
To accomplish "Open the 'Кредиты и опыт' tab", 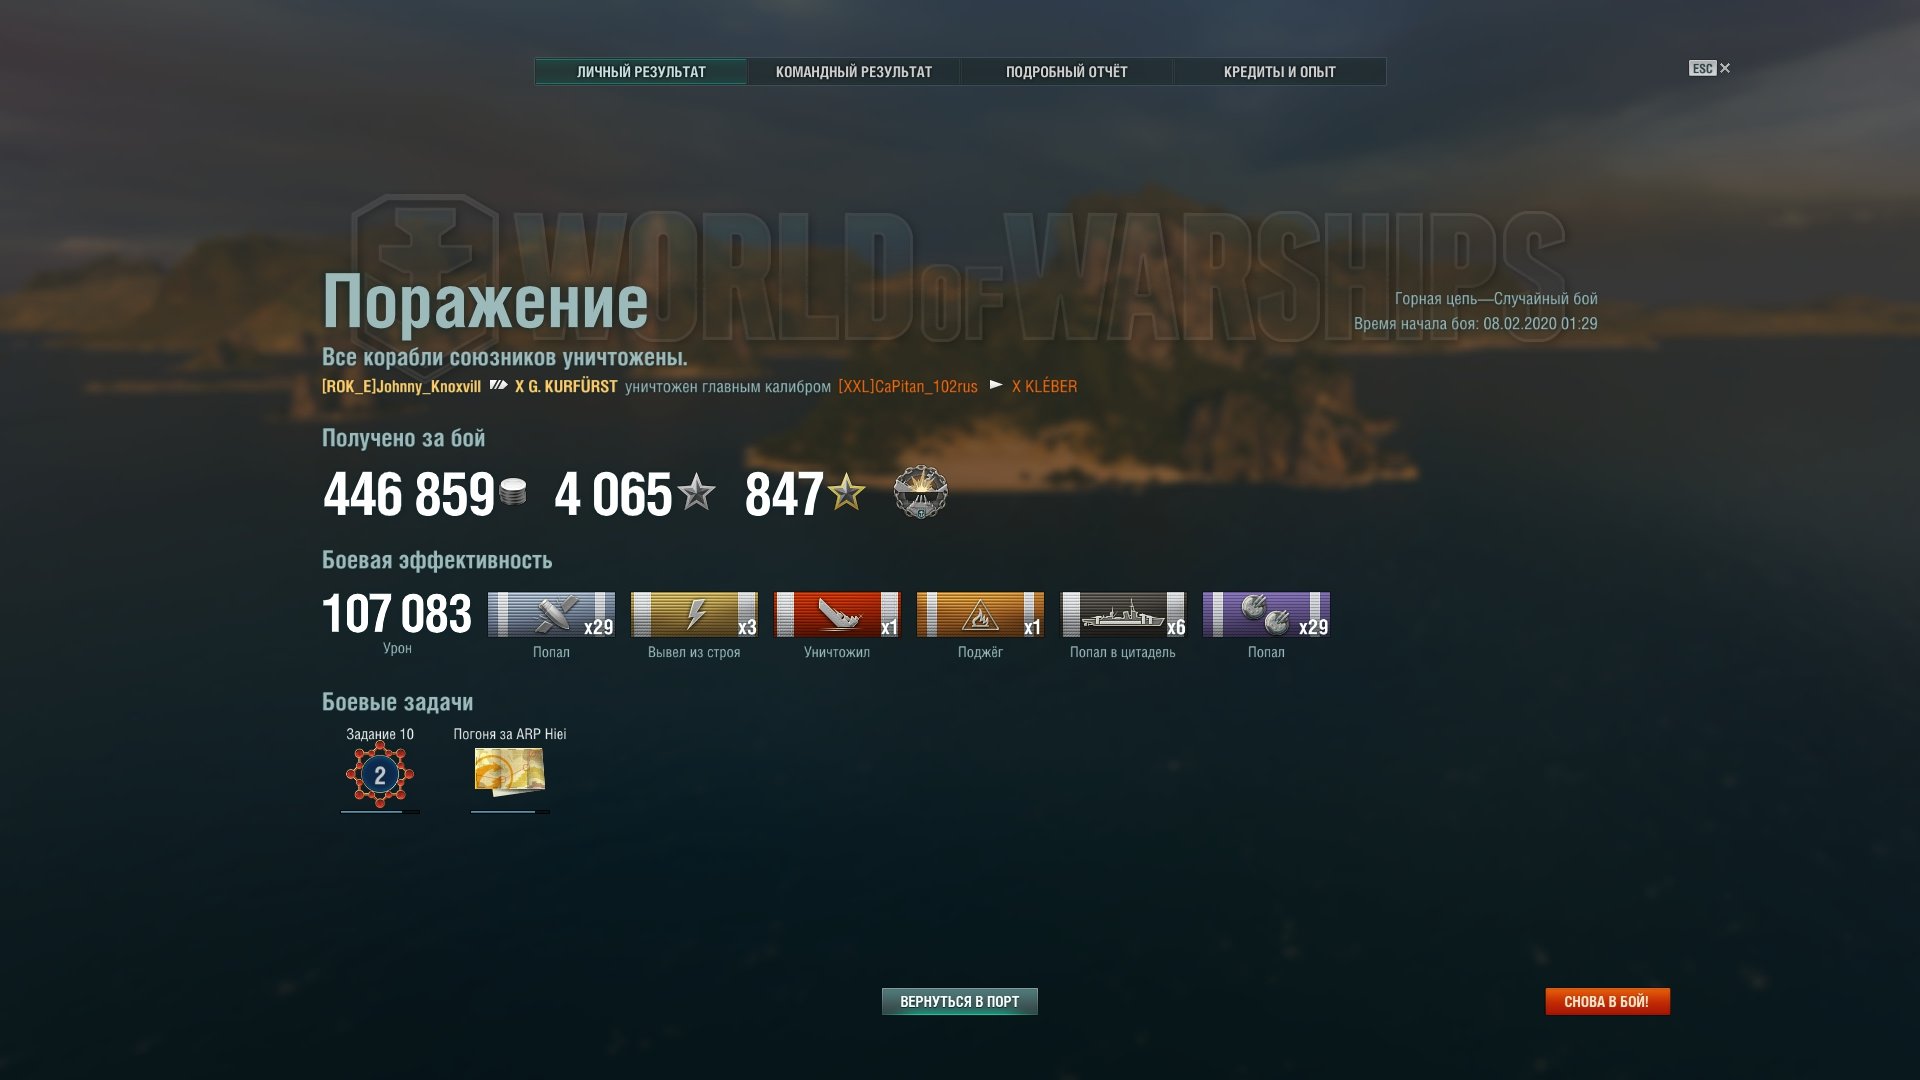I will coord(1280,72).
